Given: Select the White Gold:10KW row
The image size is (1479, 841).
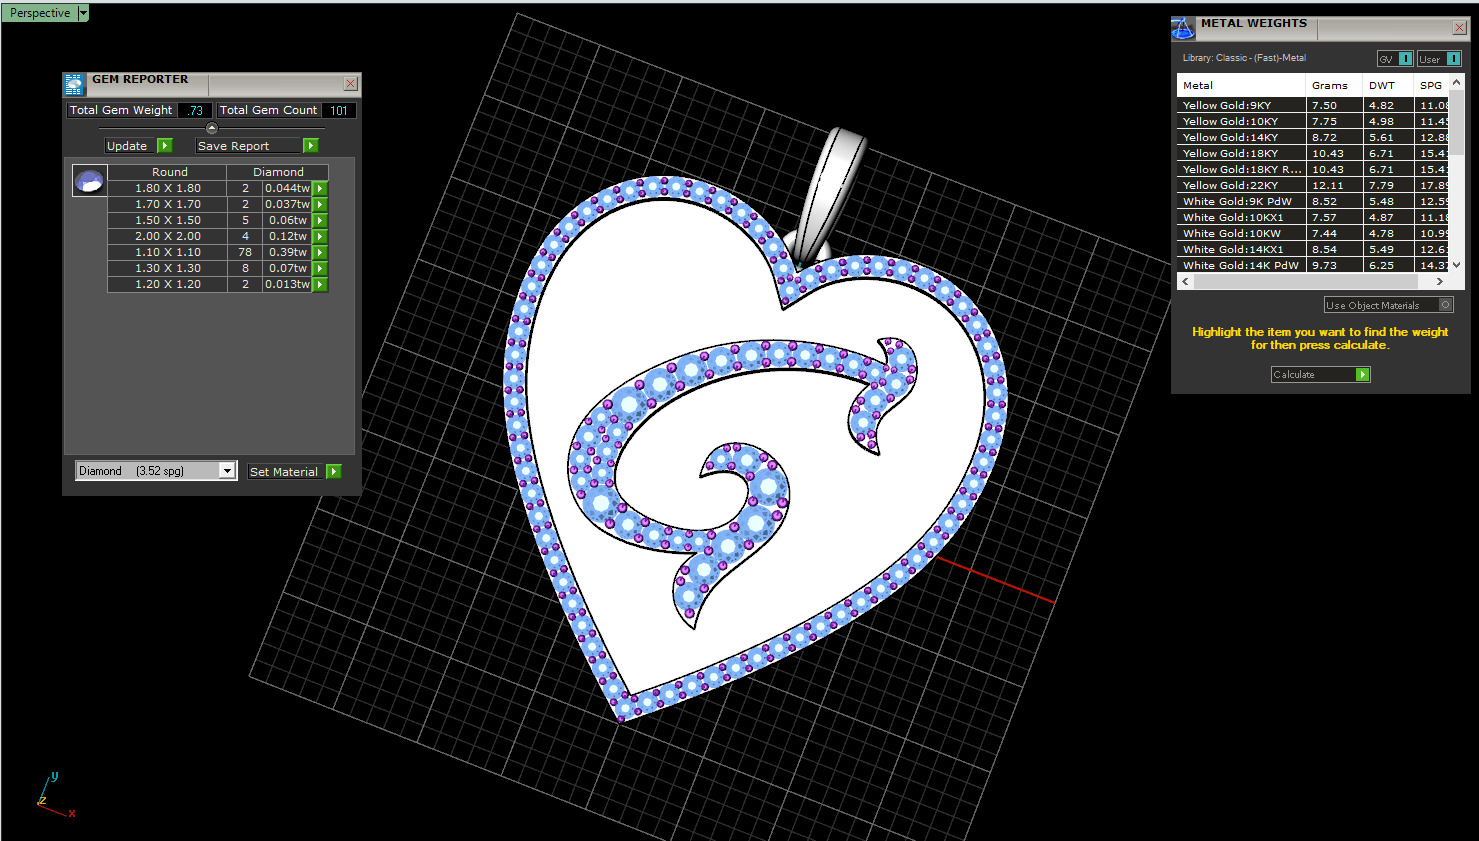Looking at the screenshot, I should point(1313,233).
